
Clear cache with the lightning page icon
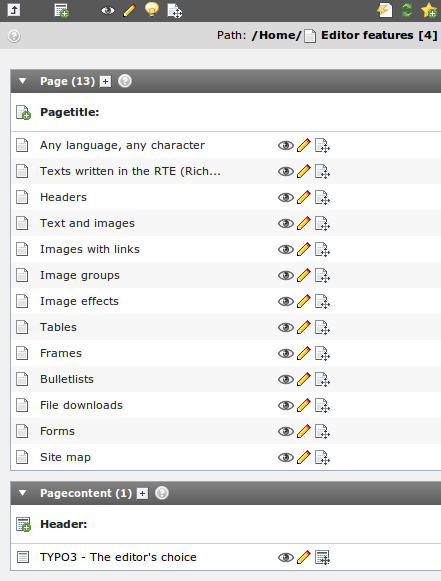(385, 10)
